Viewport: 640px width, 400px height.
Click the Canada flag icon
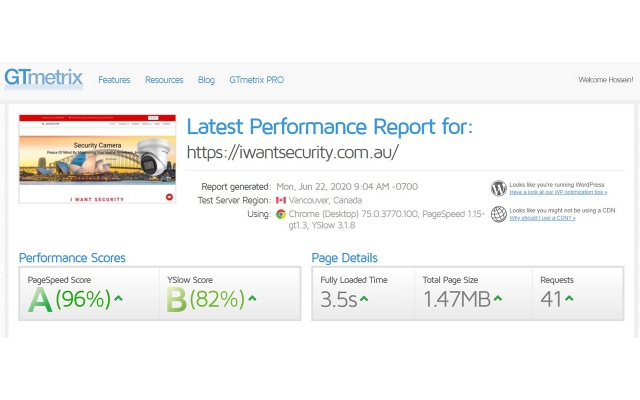[281, 200]
